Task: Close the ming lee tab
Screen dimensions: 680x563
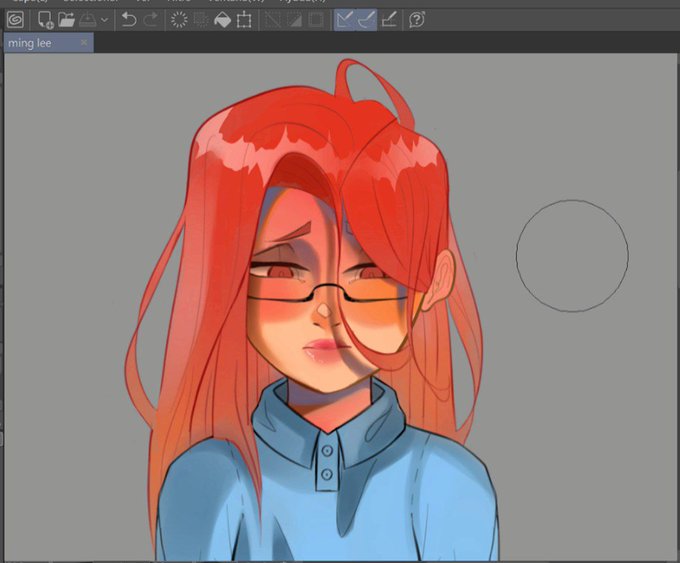Action: pos(84,43)
